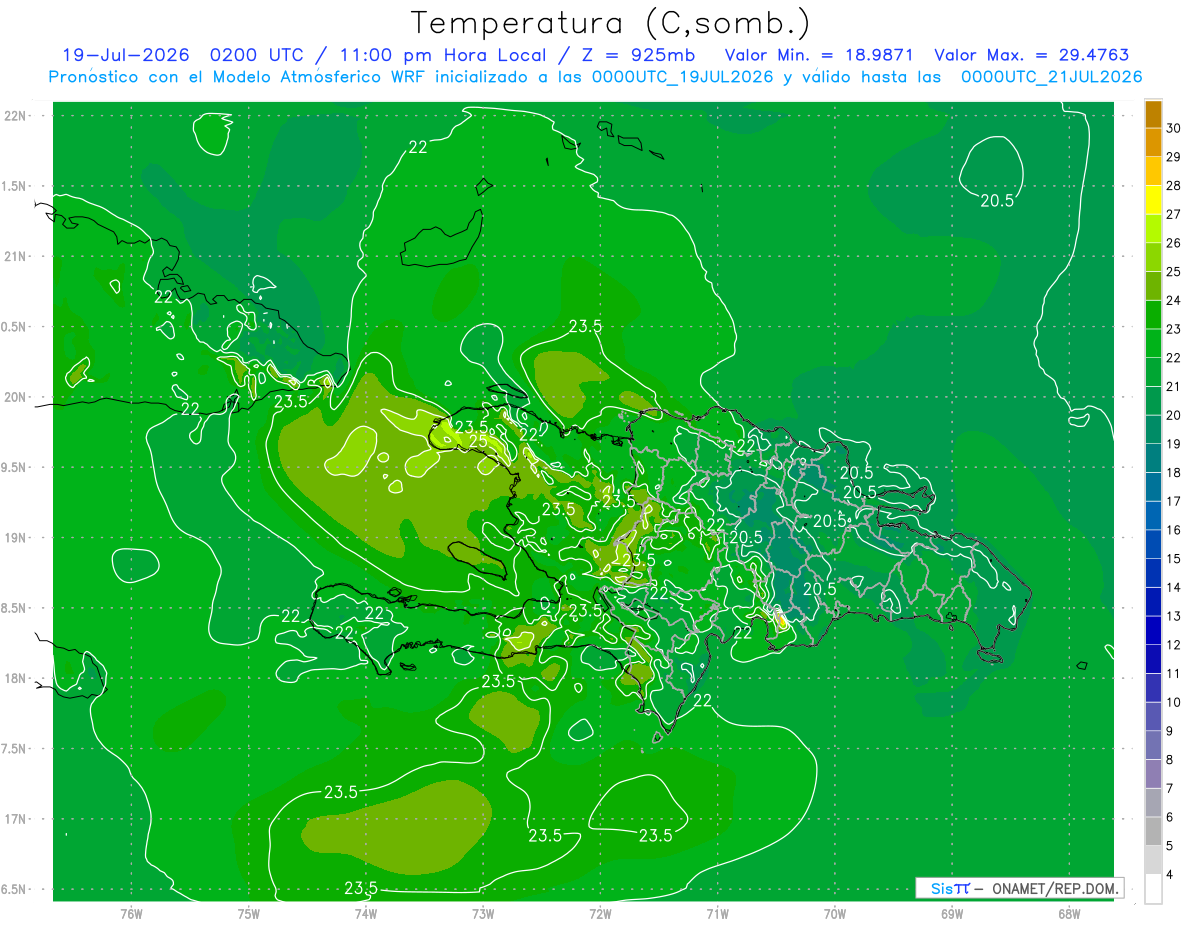Click the orange colorbar segment between 29 and 30

1153,142
